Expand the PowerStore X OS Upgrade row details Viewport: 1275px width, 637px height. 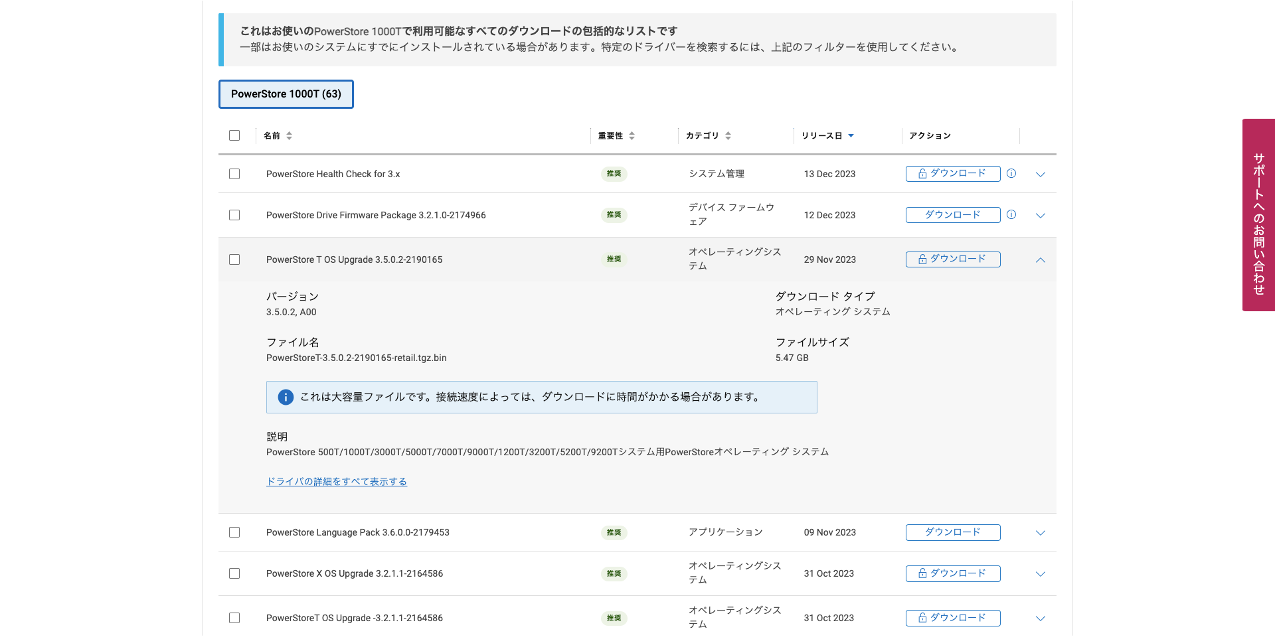pyautogui.click(x=1040, y=574)
